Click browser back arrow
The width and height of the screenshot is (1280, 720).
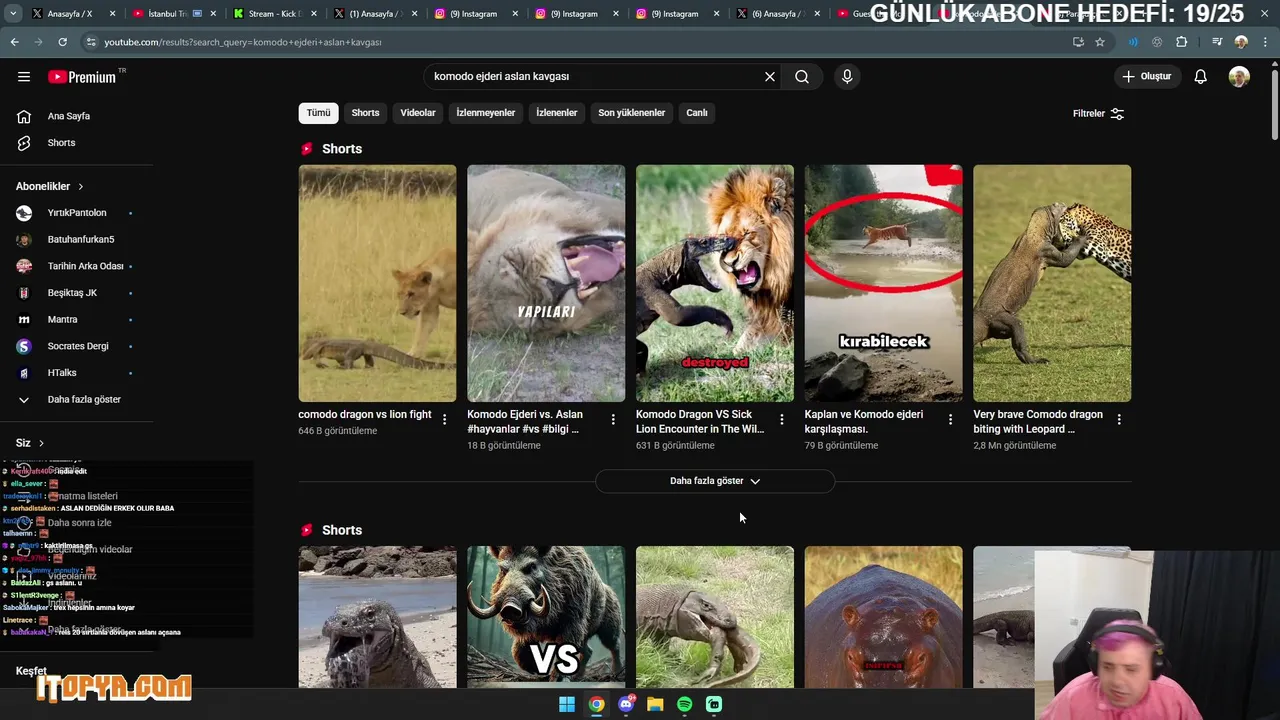point(14,42)
